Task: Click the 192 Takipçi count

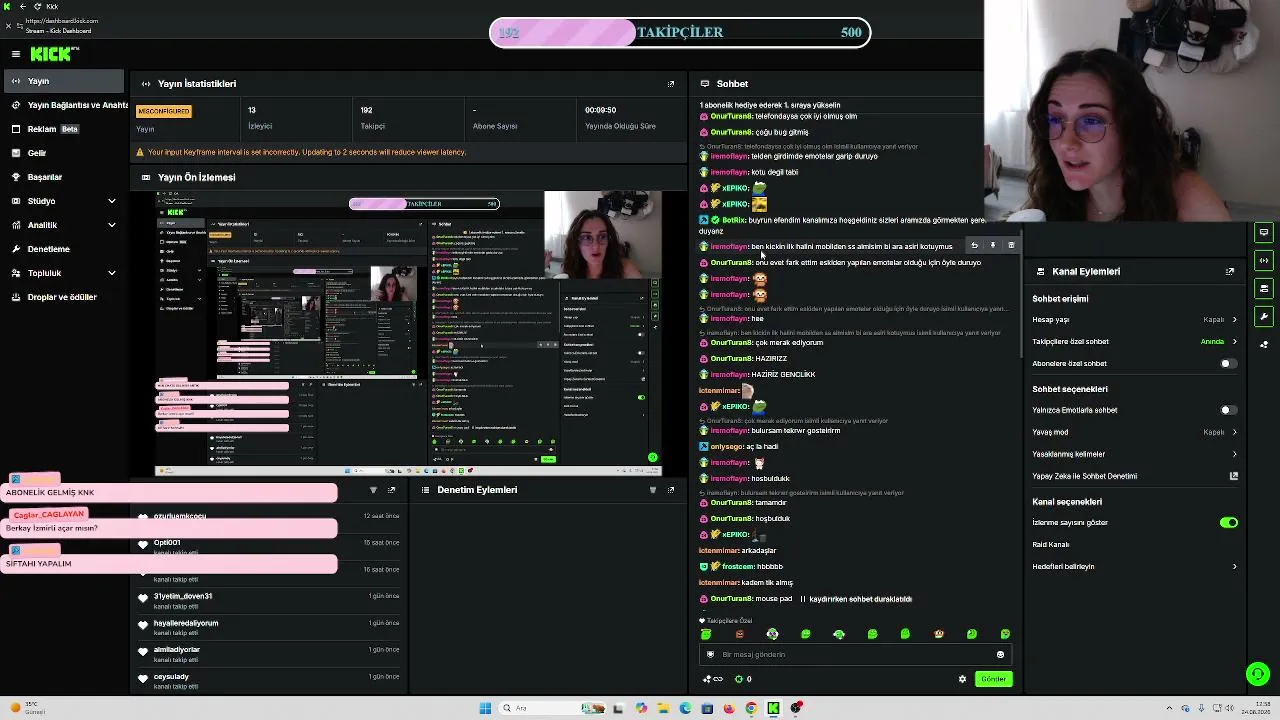Action: click(x=366, y=110)
